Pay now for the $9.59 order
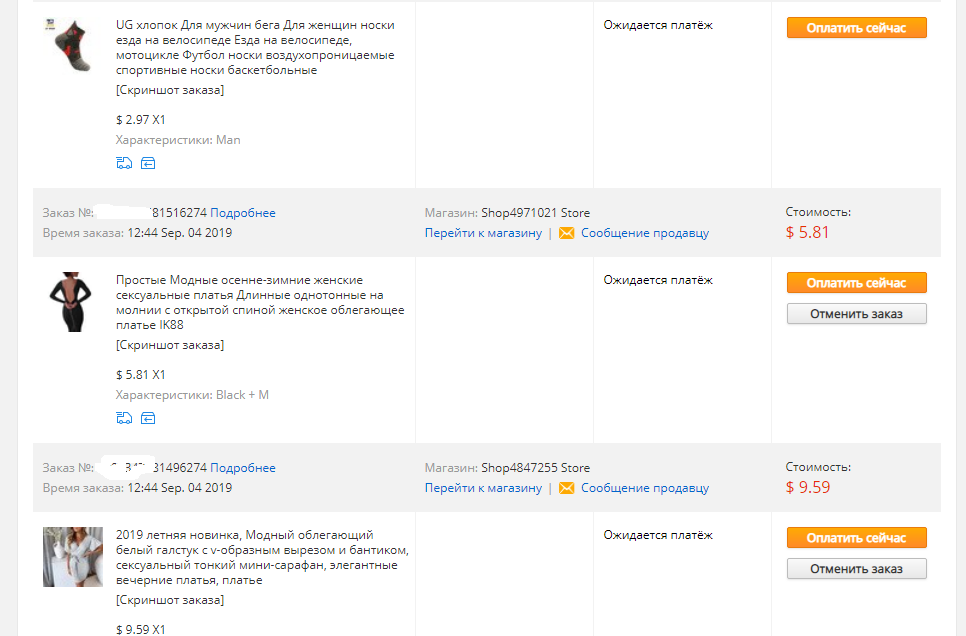 856,538
